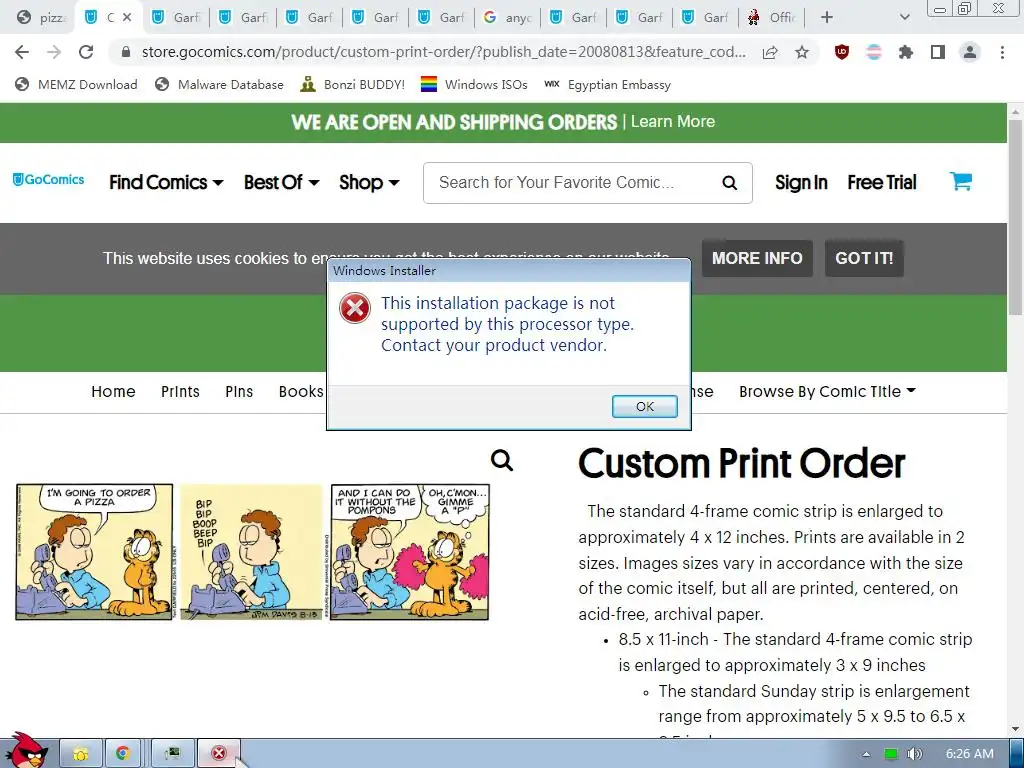Click the zoom magnifier above the comic

(502, 460)
